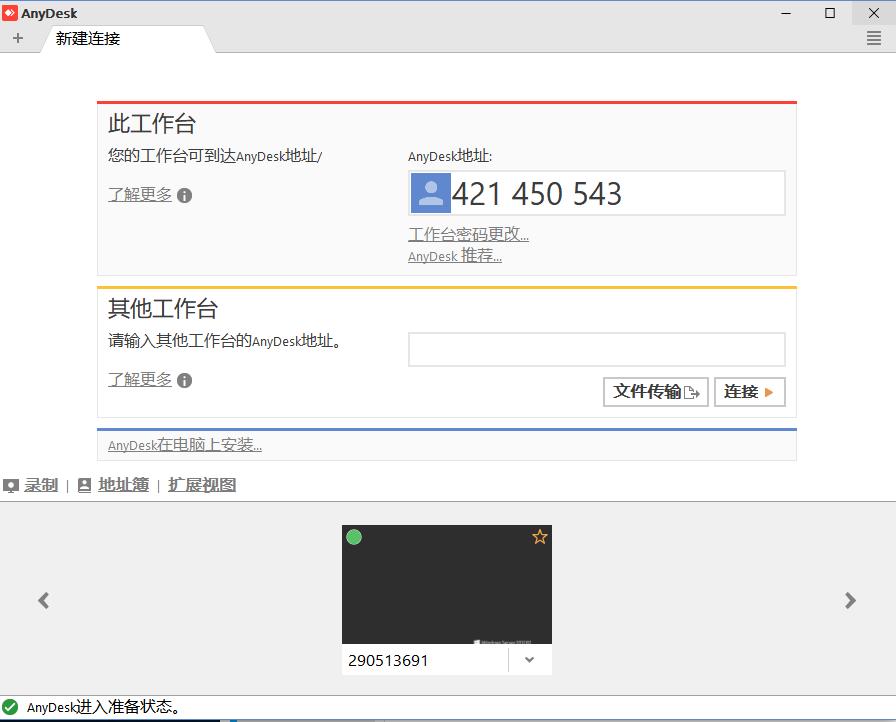The image size is (896, 722).
Task: Open AnyDesk在电脑上安装 link
Action: [x=185, y=445]
